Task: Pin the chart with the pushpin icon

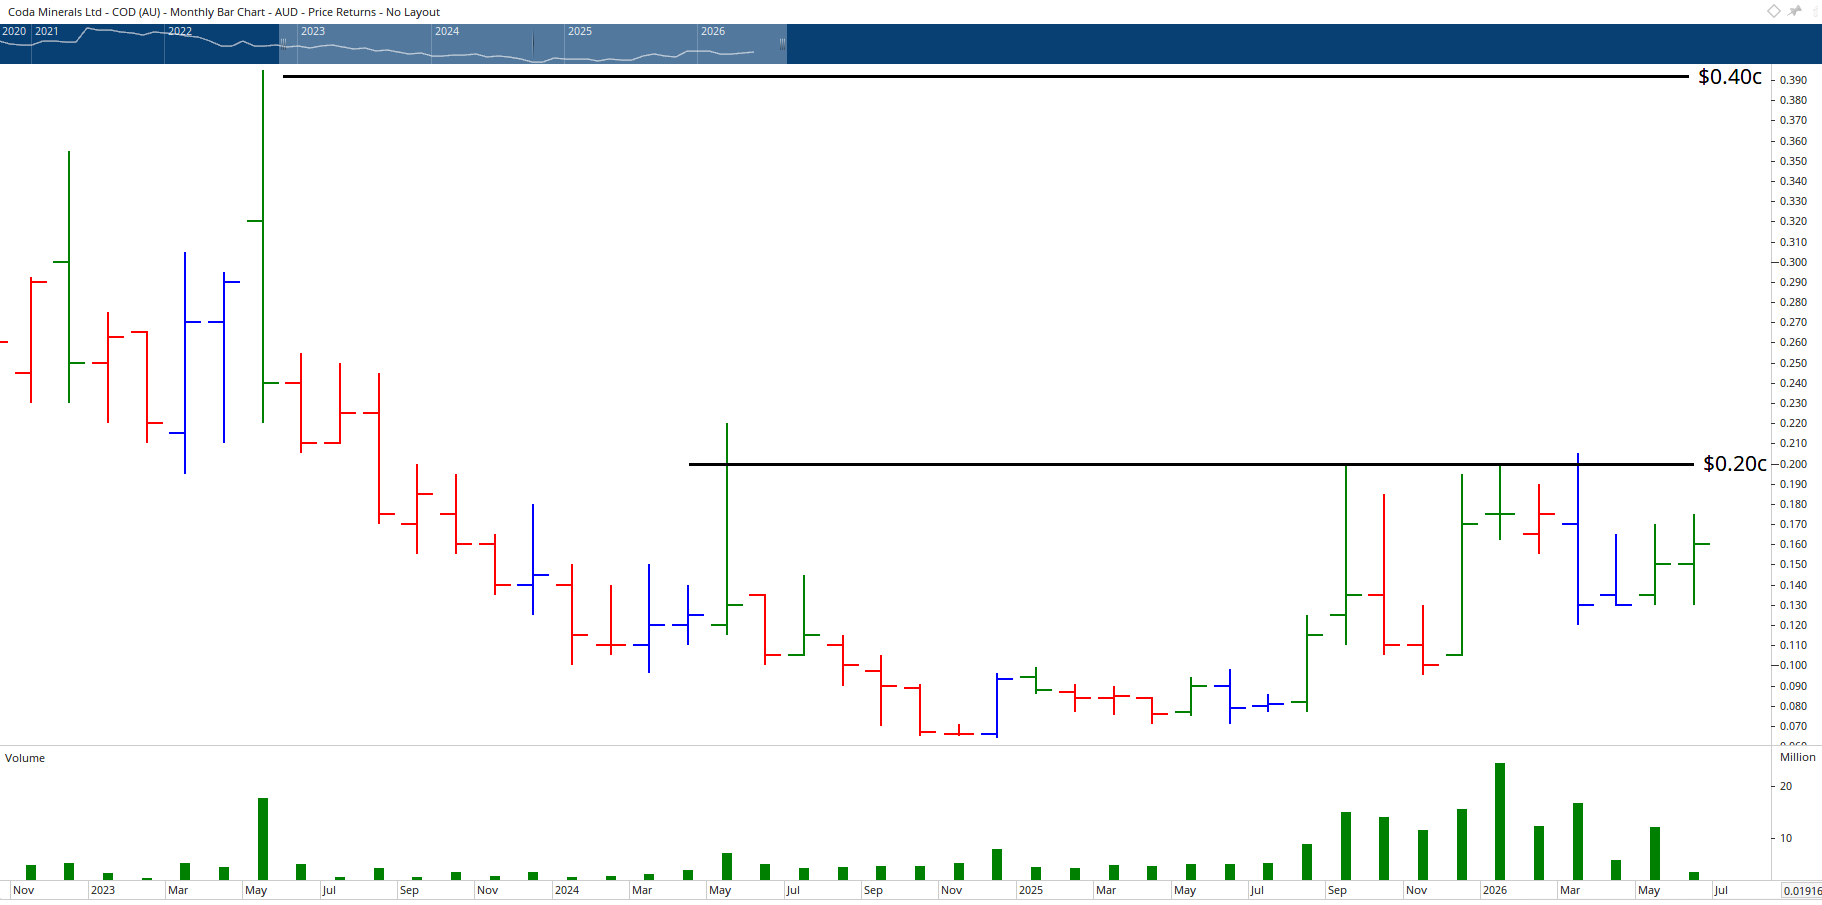Action: coord(1795,11)
